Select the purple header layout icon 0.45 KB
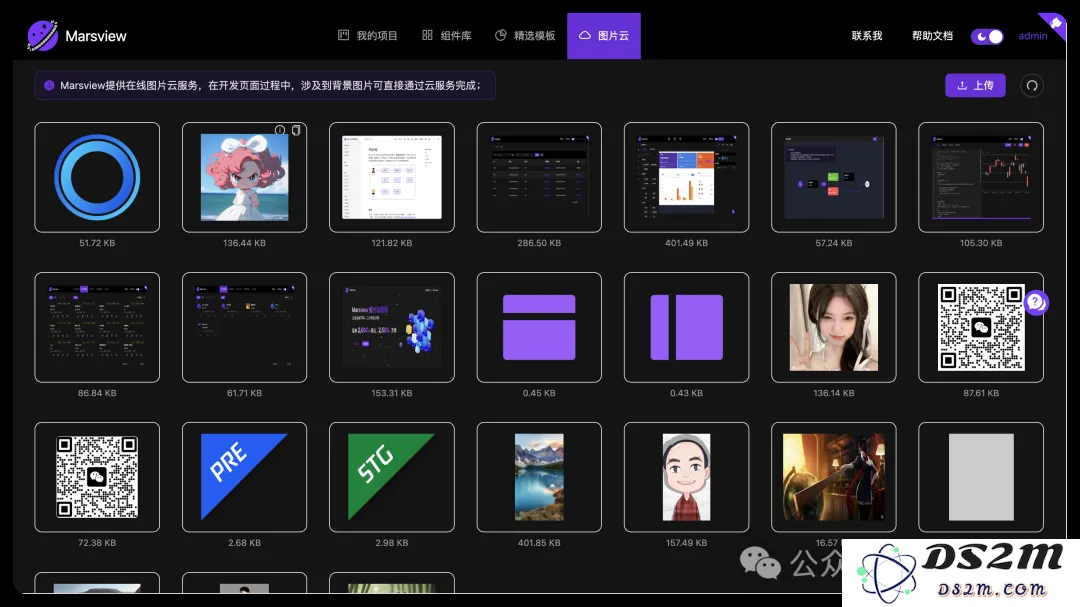Screen dimensions: 1080x607 (x=539, y=327)
